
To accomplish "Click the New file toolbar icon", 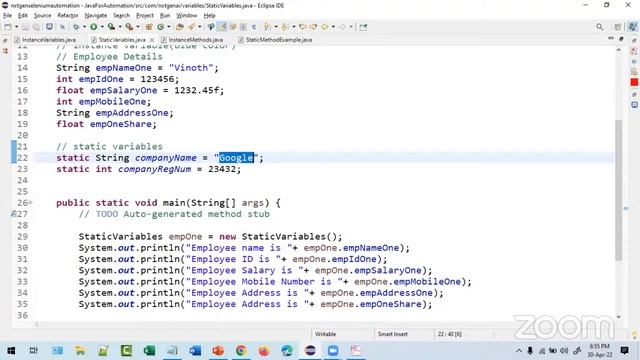I will pyautogui.click(x=8, y=27).
